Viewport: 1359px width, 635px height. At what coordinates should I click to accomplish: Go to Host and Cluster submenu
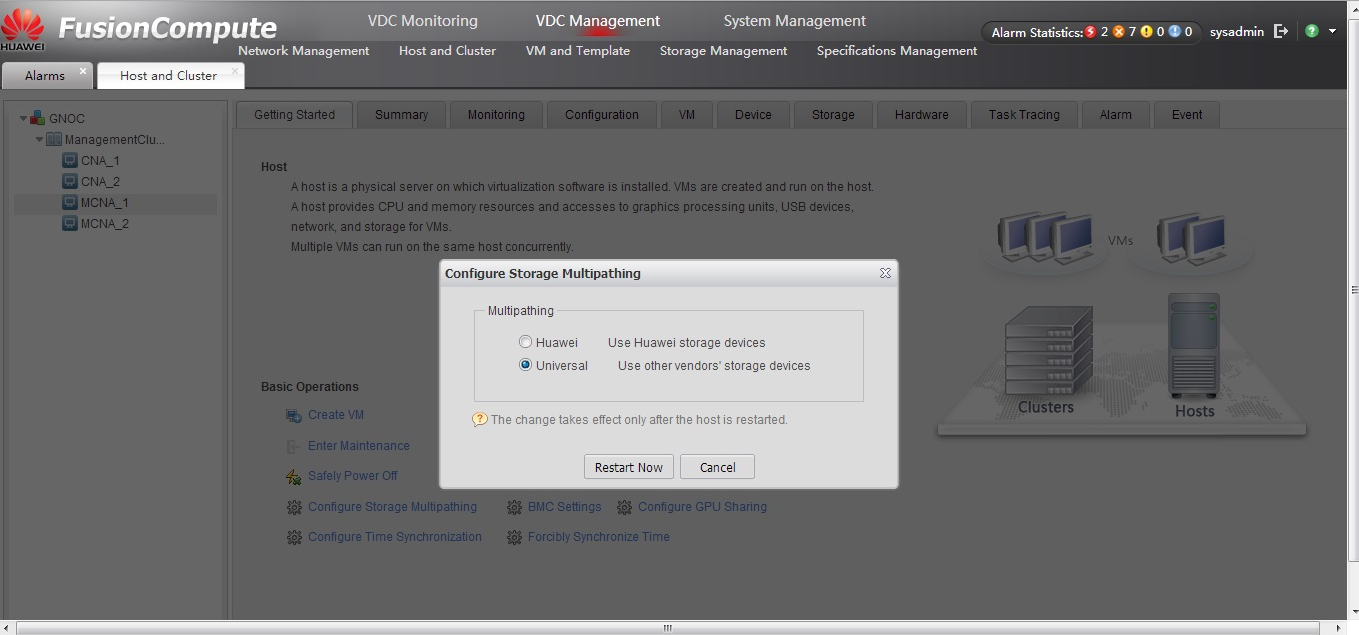click(447, 51)
